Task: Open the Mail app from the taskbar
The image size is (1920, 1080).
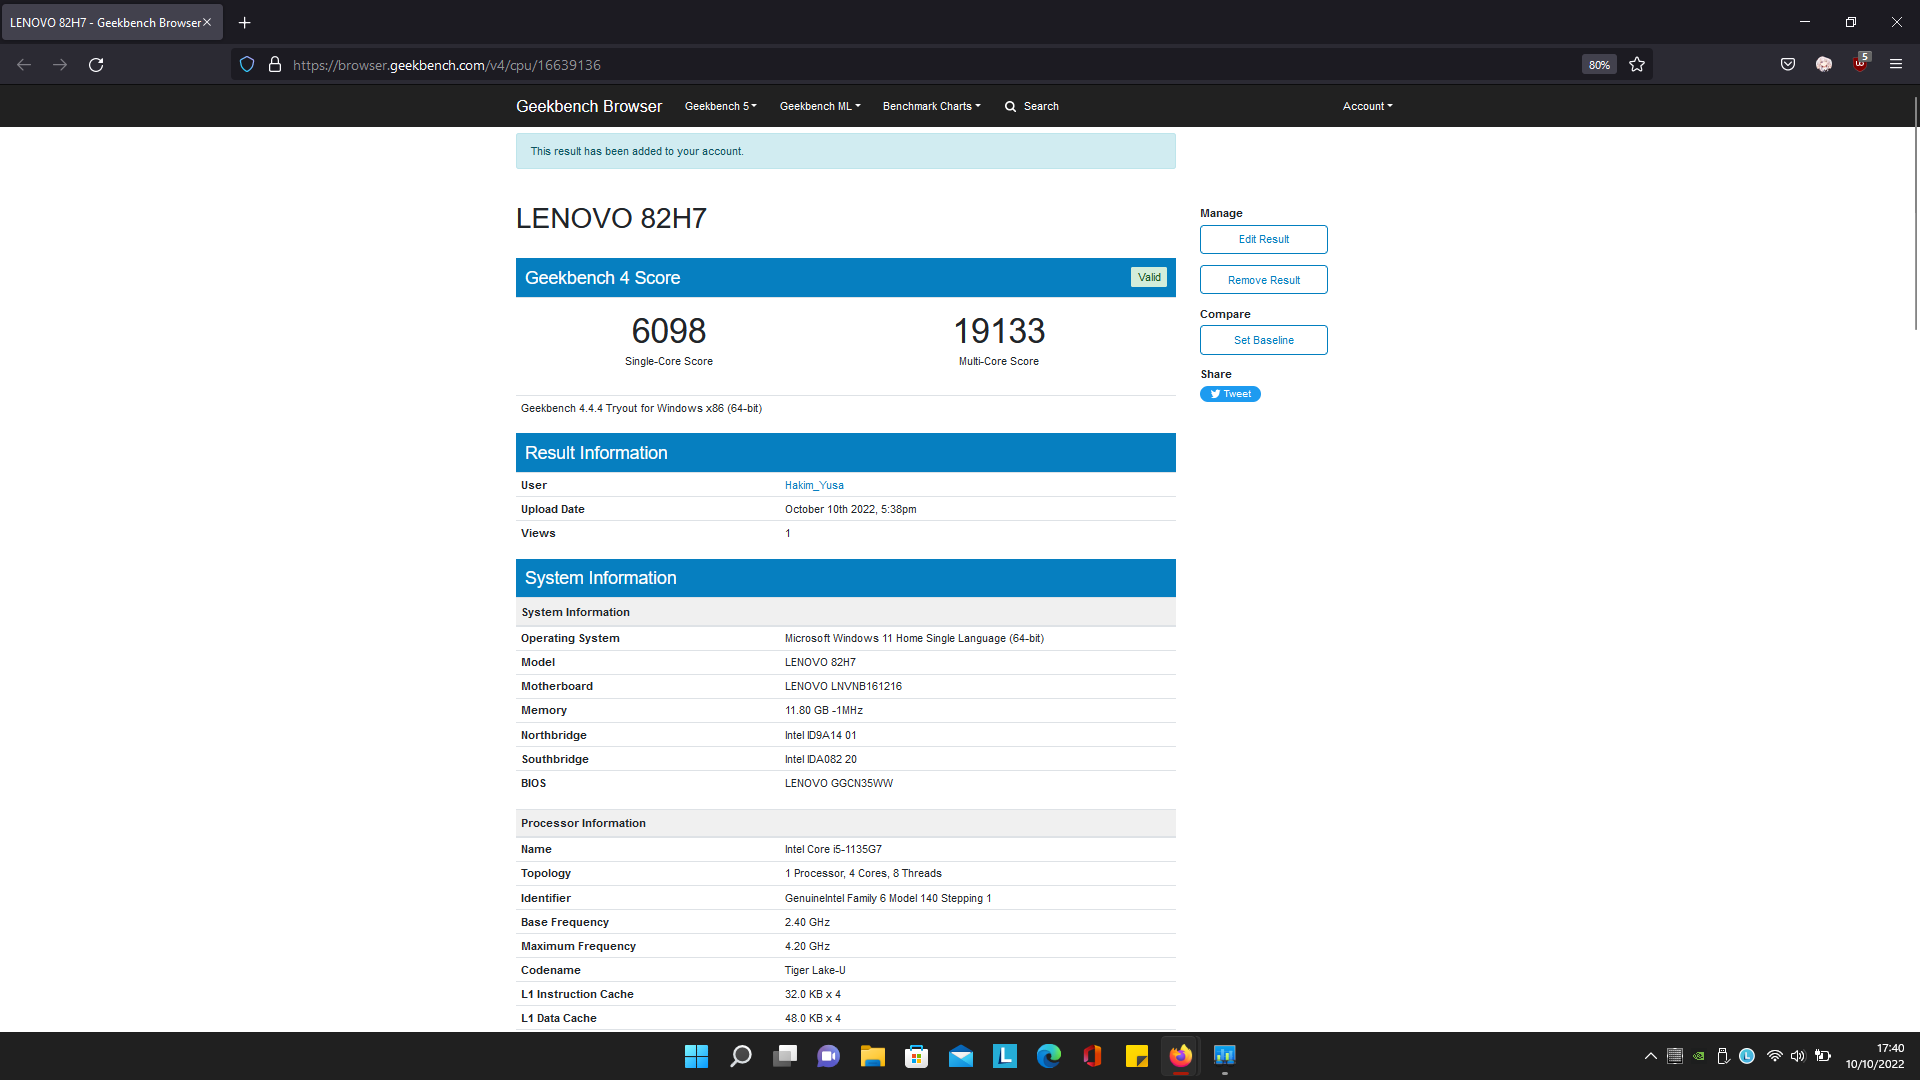Action: (961, 1056)
